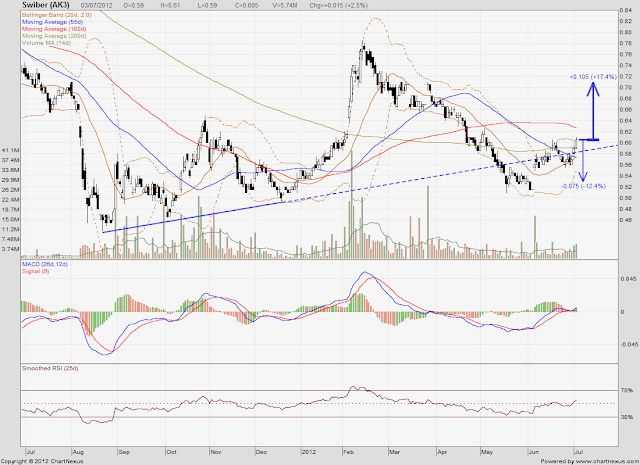Click the low price L=0.59
This screenshot has width=640, height=465.
207,6
